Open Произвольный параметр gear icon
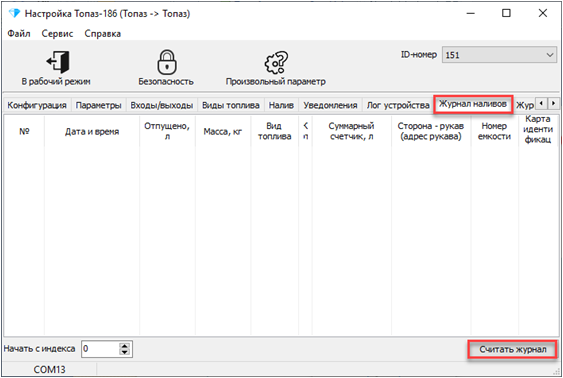Viewport: 563px width, 378px height. (x=276, y=62)
